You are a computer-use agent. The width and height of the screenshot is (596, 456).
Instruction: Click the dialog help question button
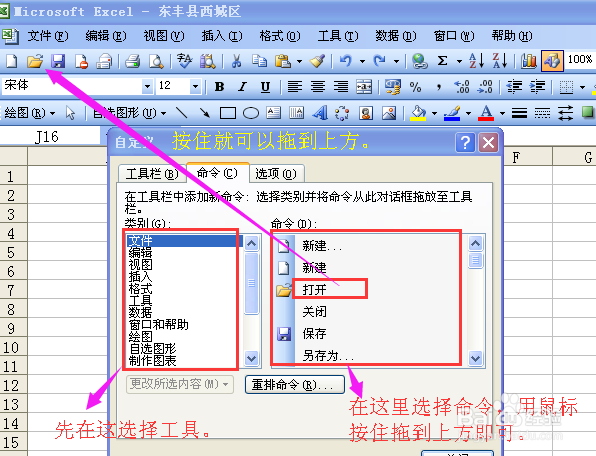pyautogui.click(x=465, y=143)
